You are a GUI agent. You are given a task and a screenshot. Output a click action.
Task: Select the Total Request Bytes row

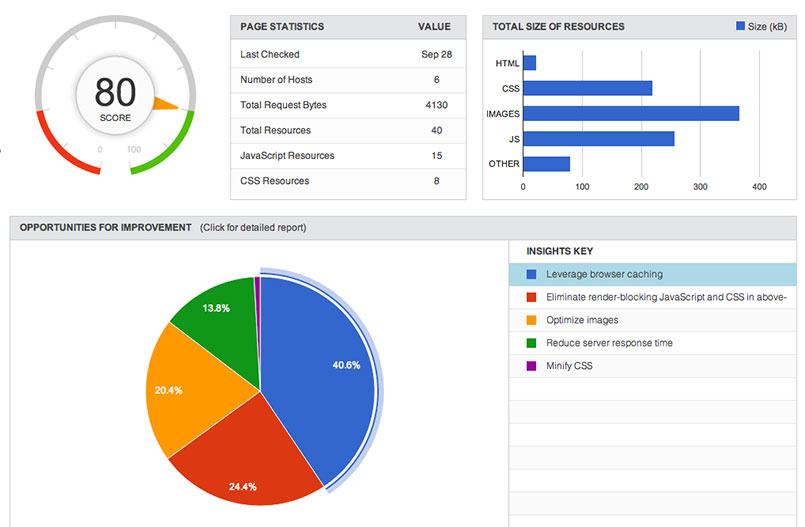click(x=347, y=105)
